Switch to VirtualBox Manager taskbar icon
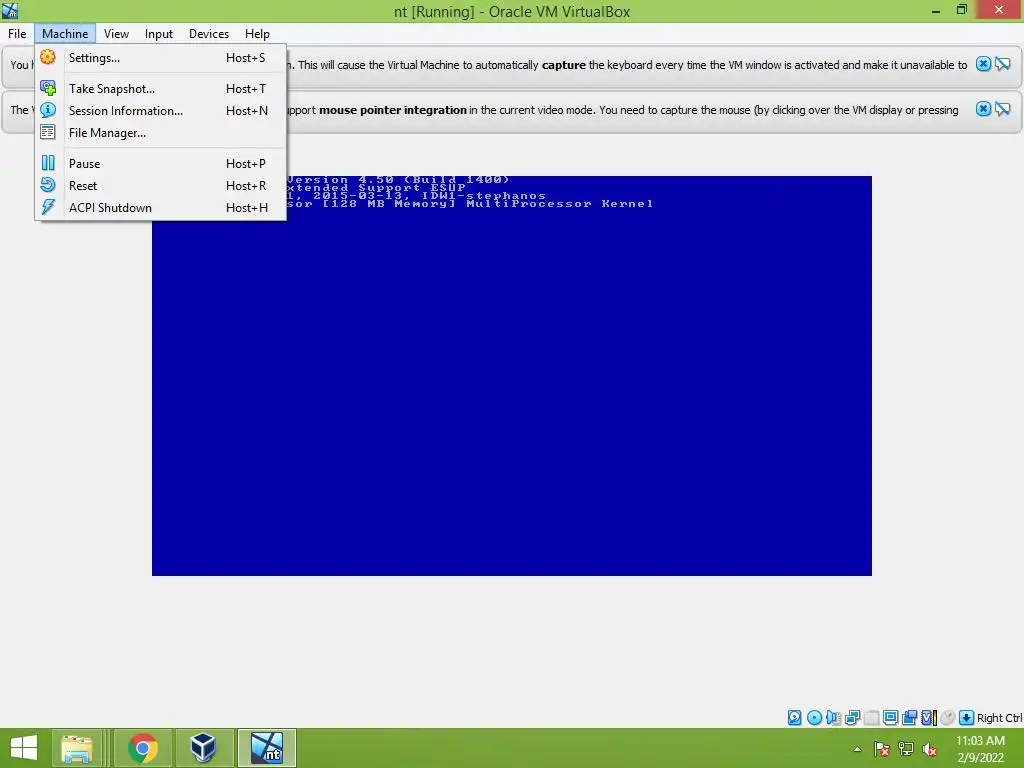 click(203, 748)
